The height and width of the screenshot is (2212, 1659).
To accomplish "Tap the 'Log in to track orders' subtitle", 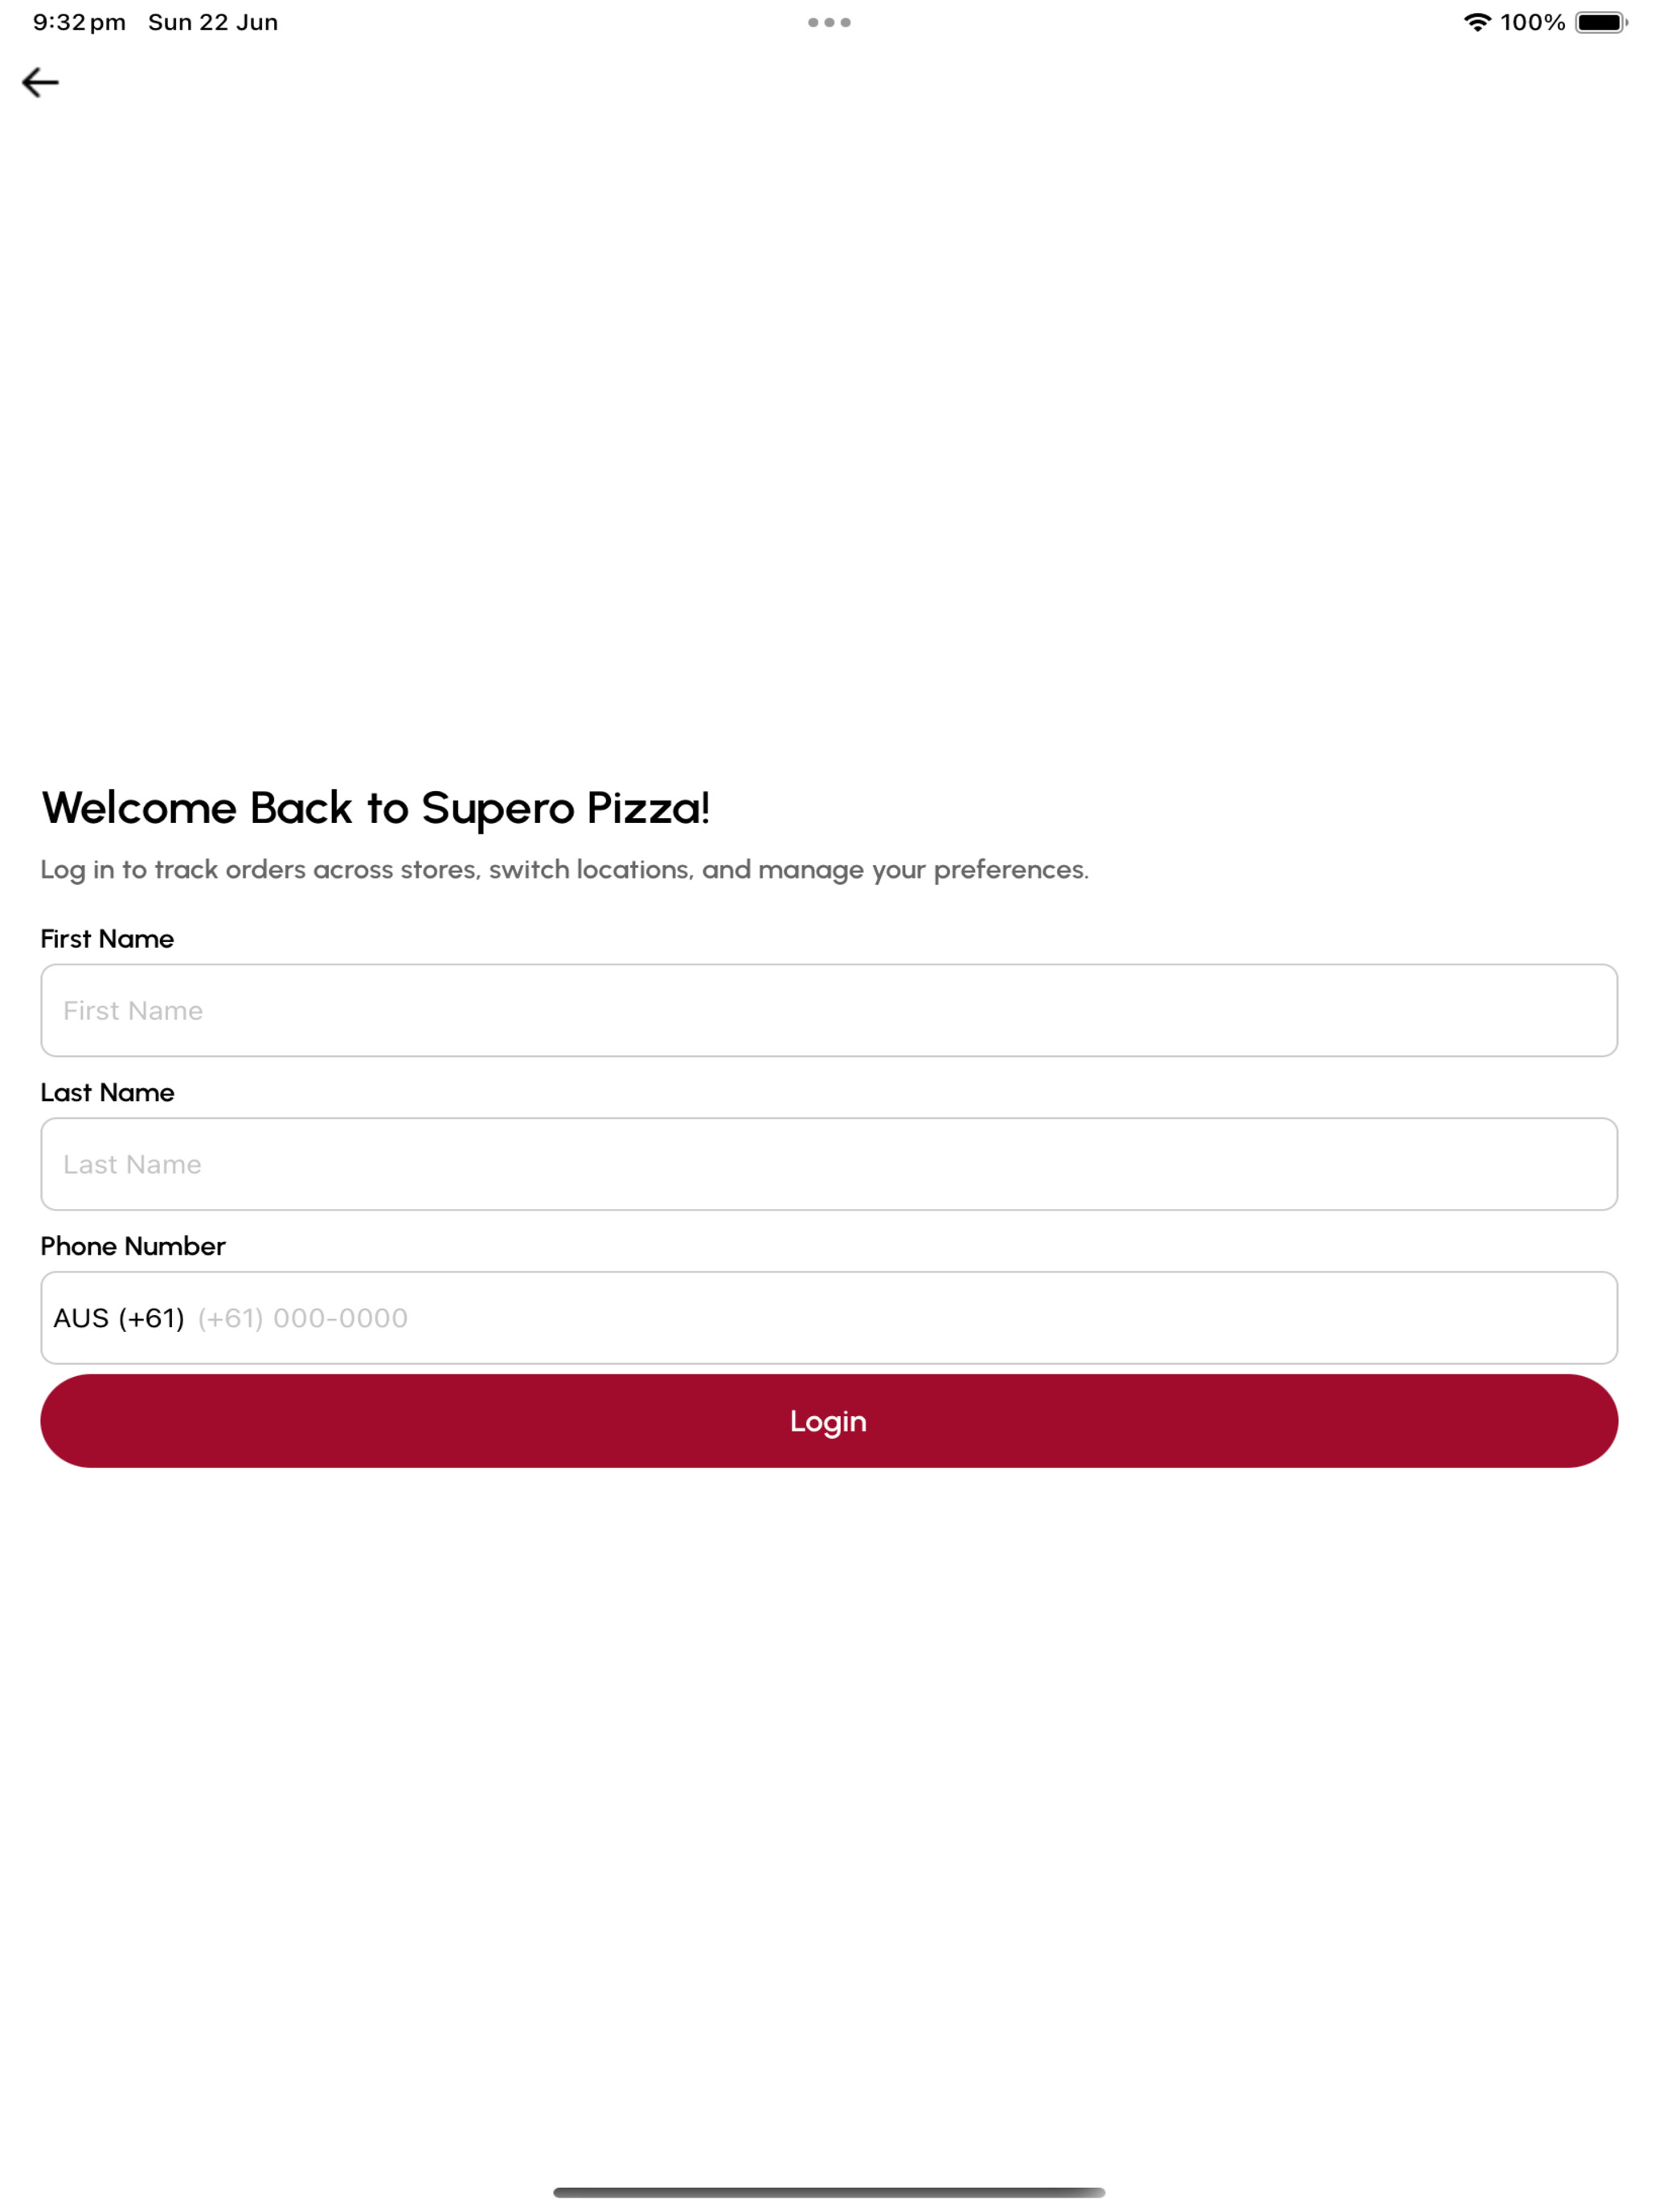I will coord(565,870).
